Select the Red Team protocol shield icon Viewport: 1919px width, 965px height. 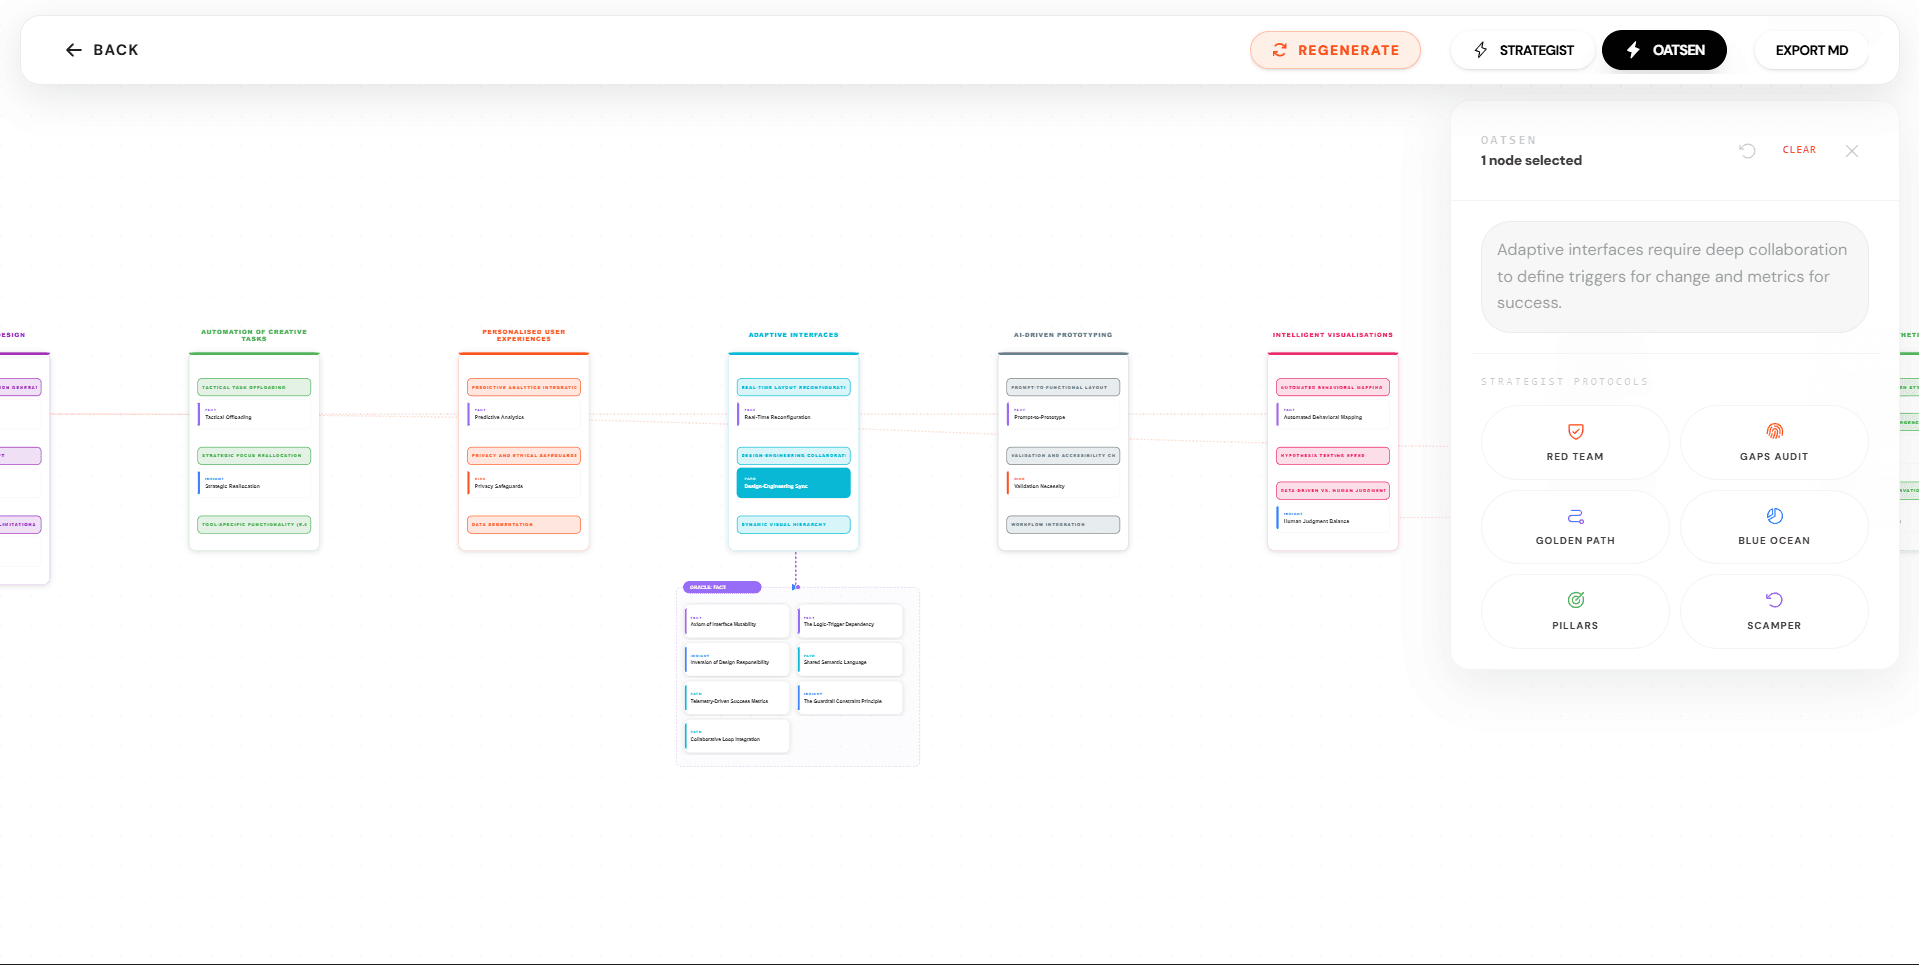tap(1575, 430)
